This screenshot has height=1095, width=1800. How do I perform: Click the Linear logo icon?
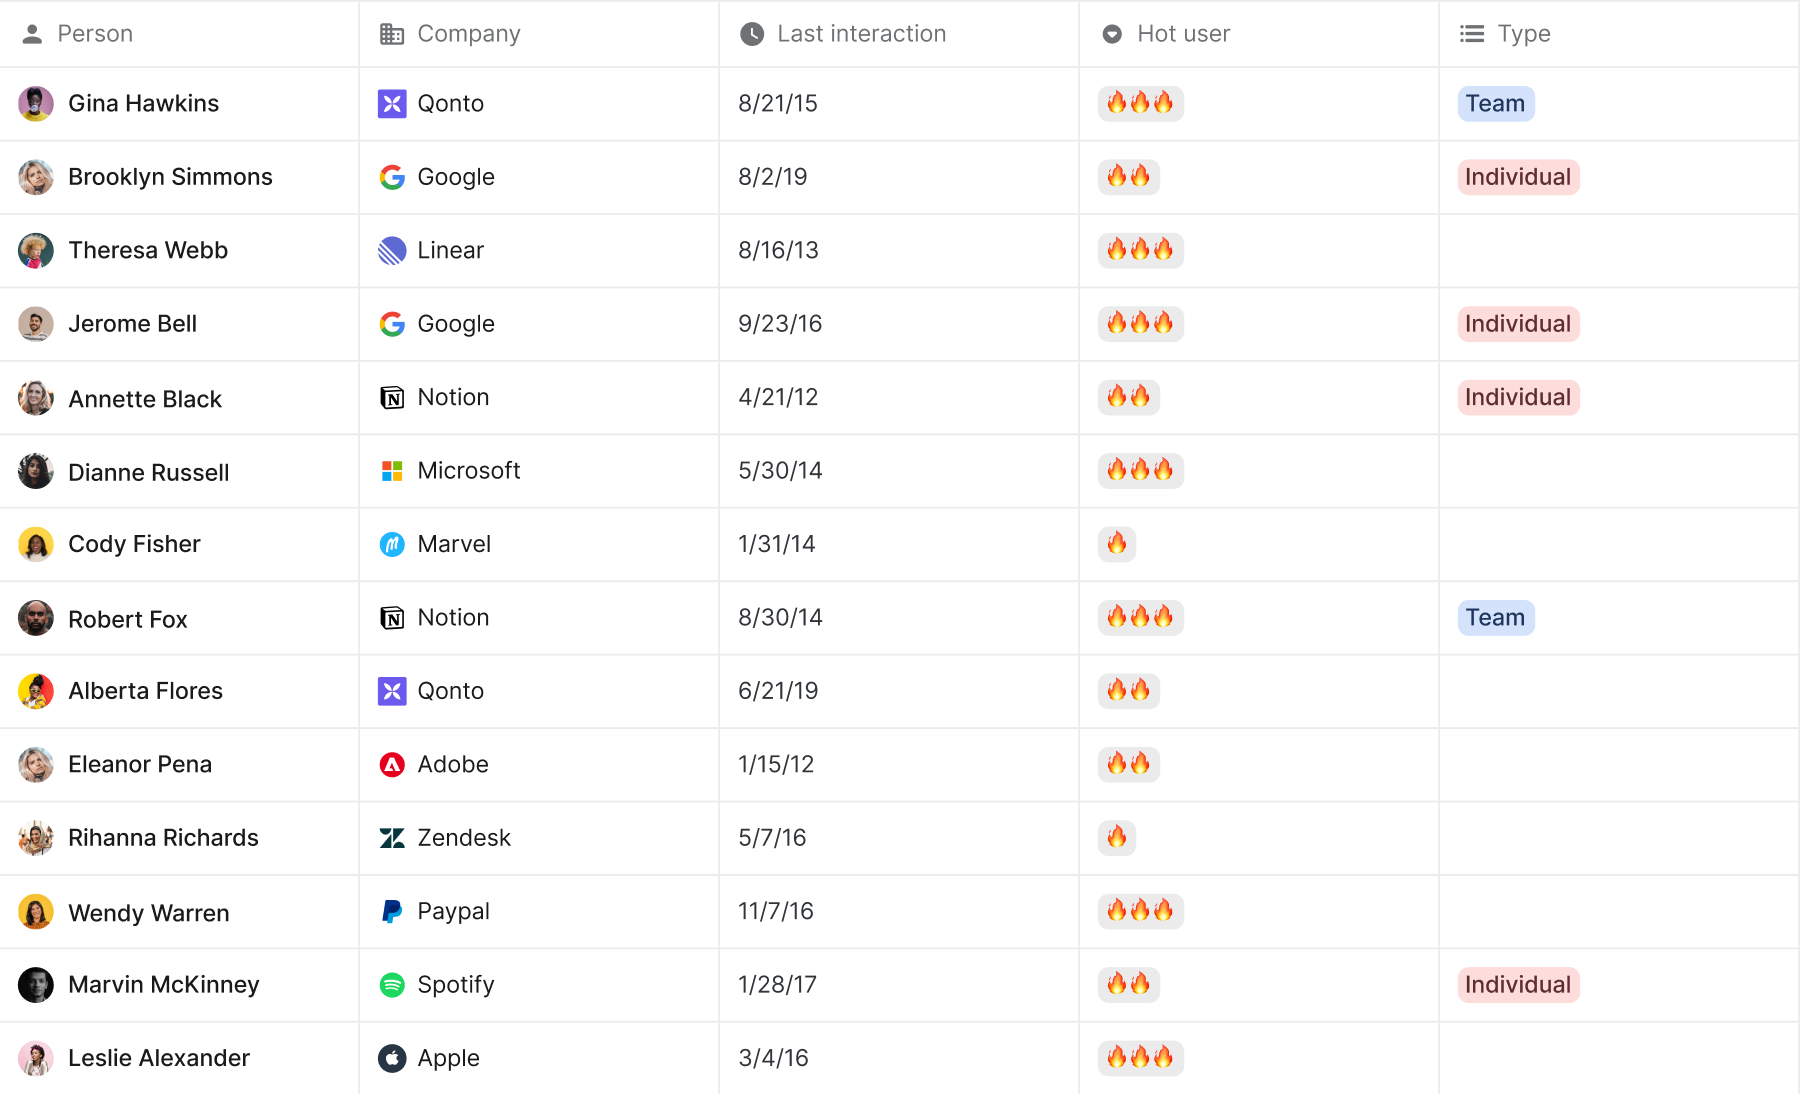[x=392, y=251]
